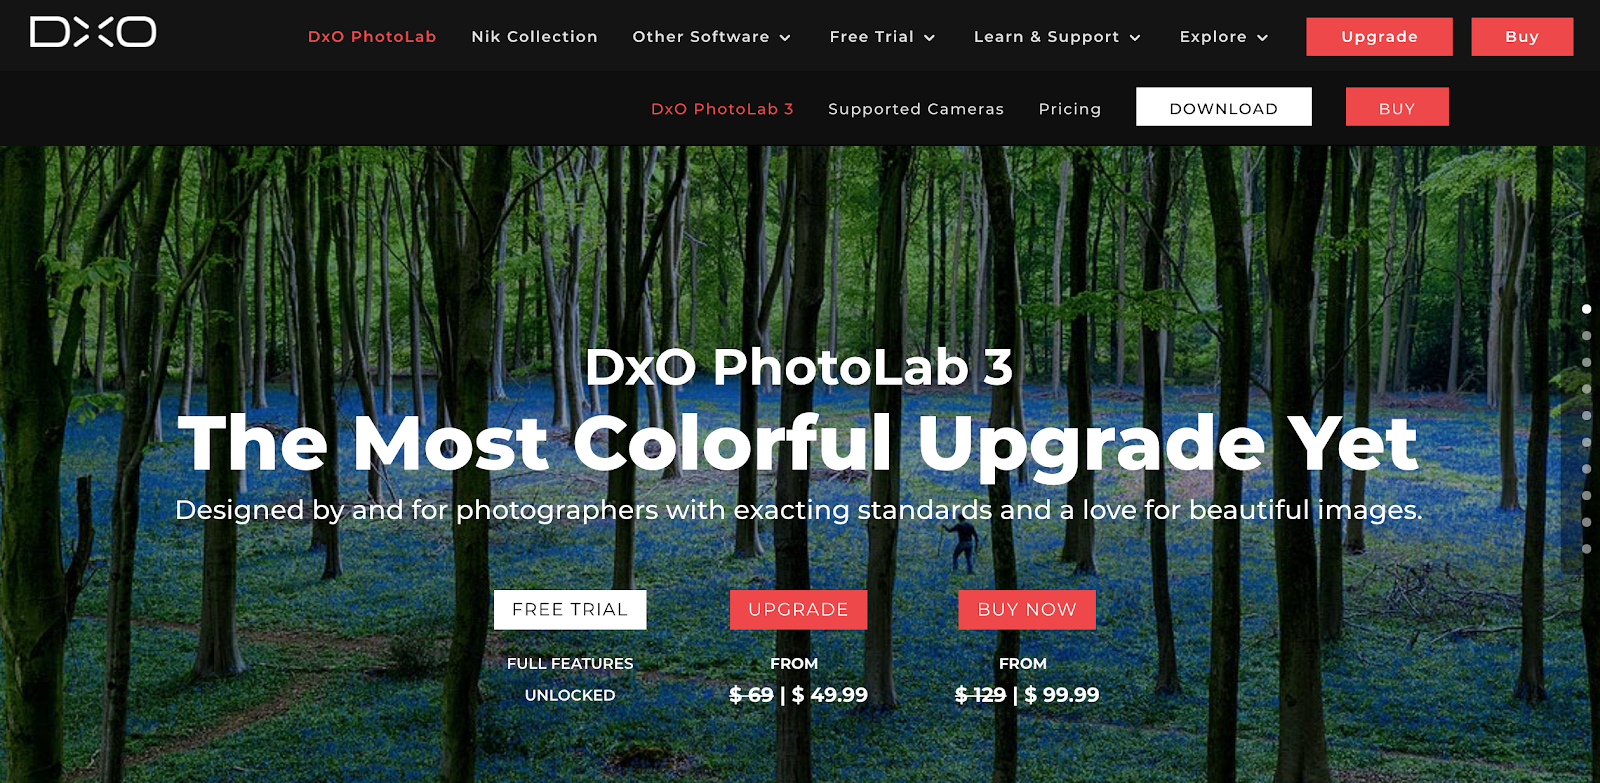Click the red BUY button in the sub-navigation
1600x783 pixels.
1397,107
